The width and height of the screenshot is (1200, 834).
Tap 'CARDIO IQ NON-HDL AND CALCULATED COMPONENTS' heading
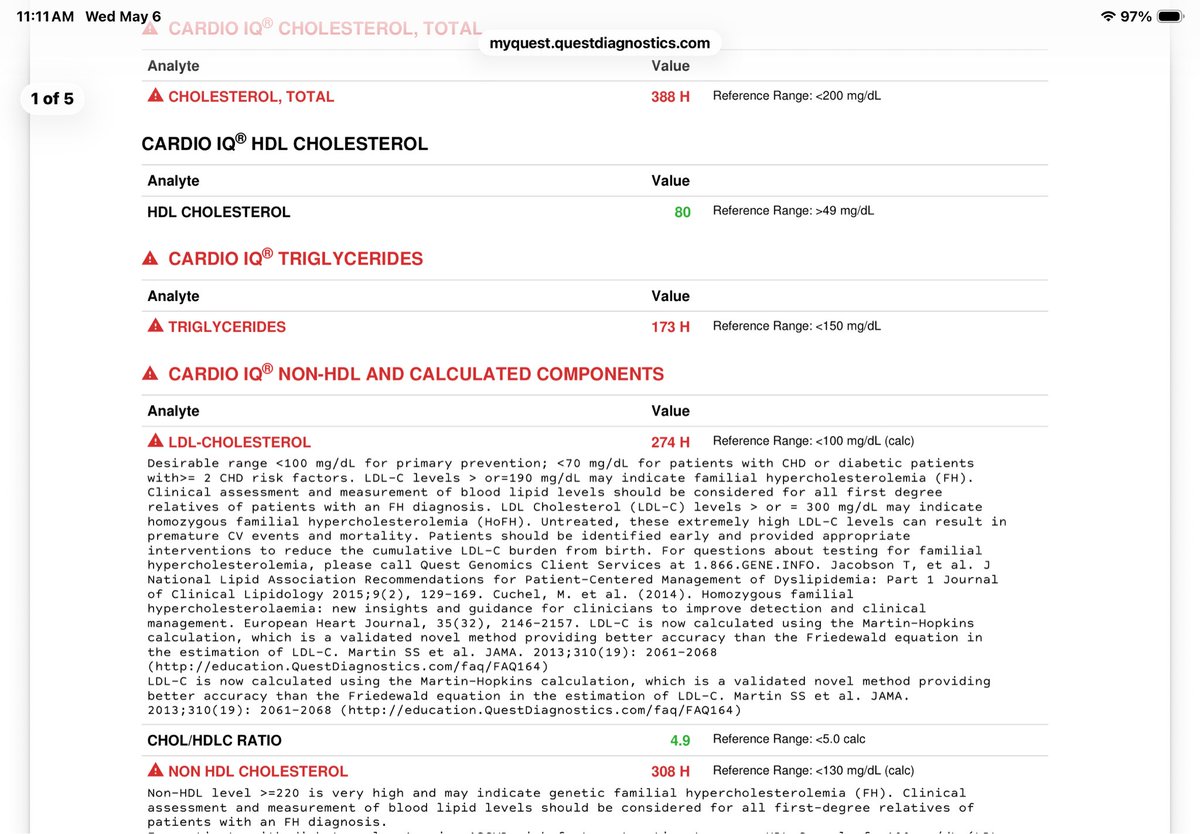pos(416,373)
